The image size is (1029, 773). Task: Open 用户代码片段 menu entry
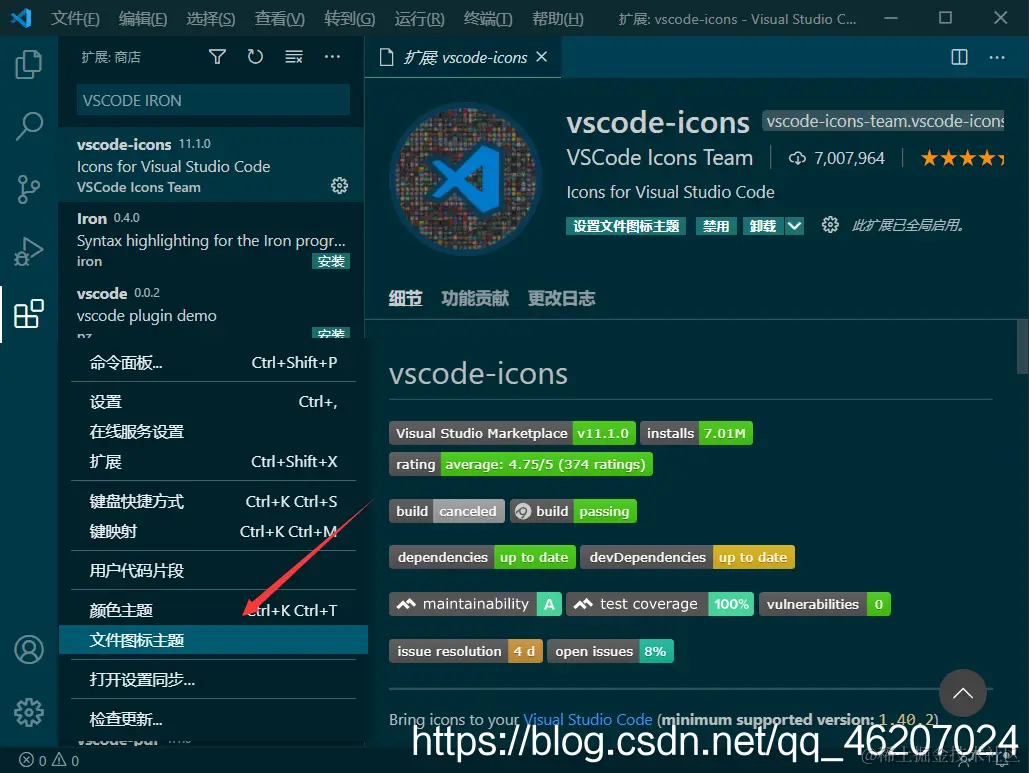tap(213, 571)
